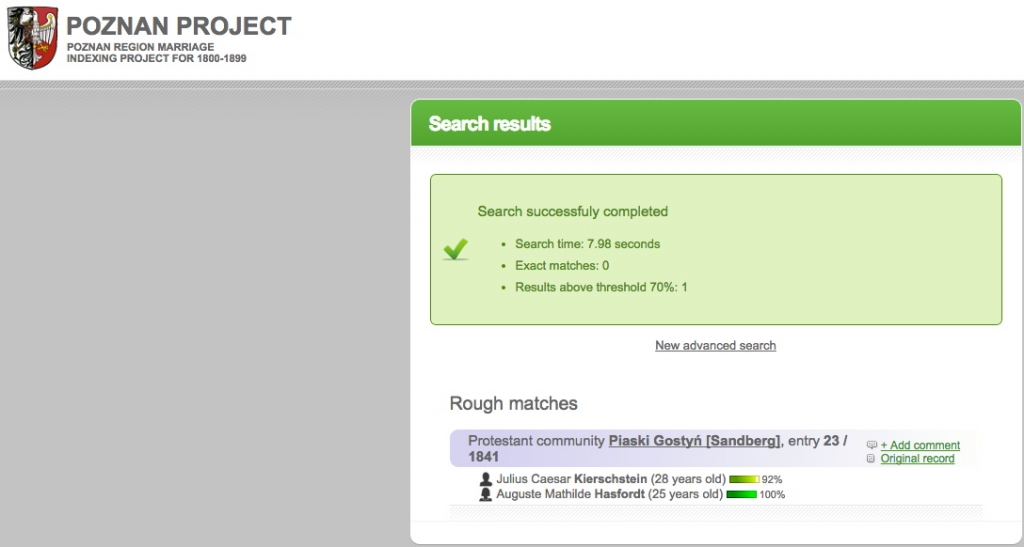Click the Poznan Region Marriage Indexing subtitle
Screen dimensions: 1024x547
coord(157,53)
